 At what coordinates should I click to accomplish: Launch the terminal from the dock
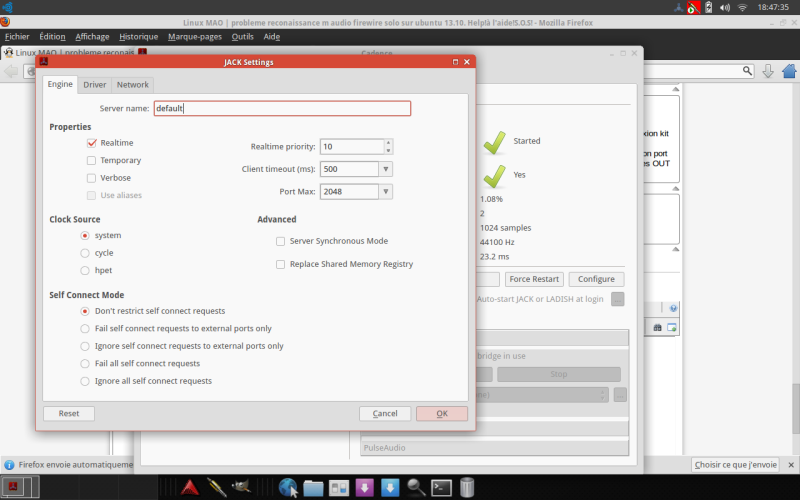[441, 488]
